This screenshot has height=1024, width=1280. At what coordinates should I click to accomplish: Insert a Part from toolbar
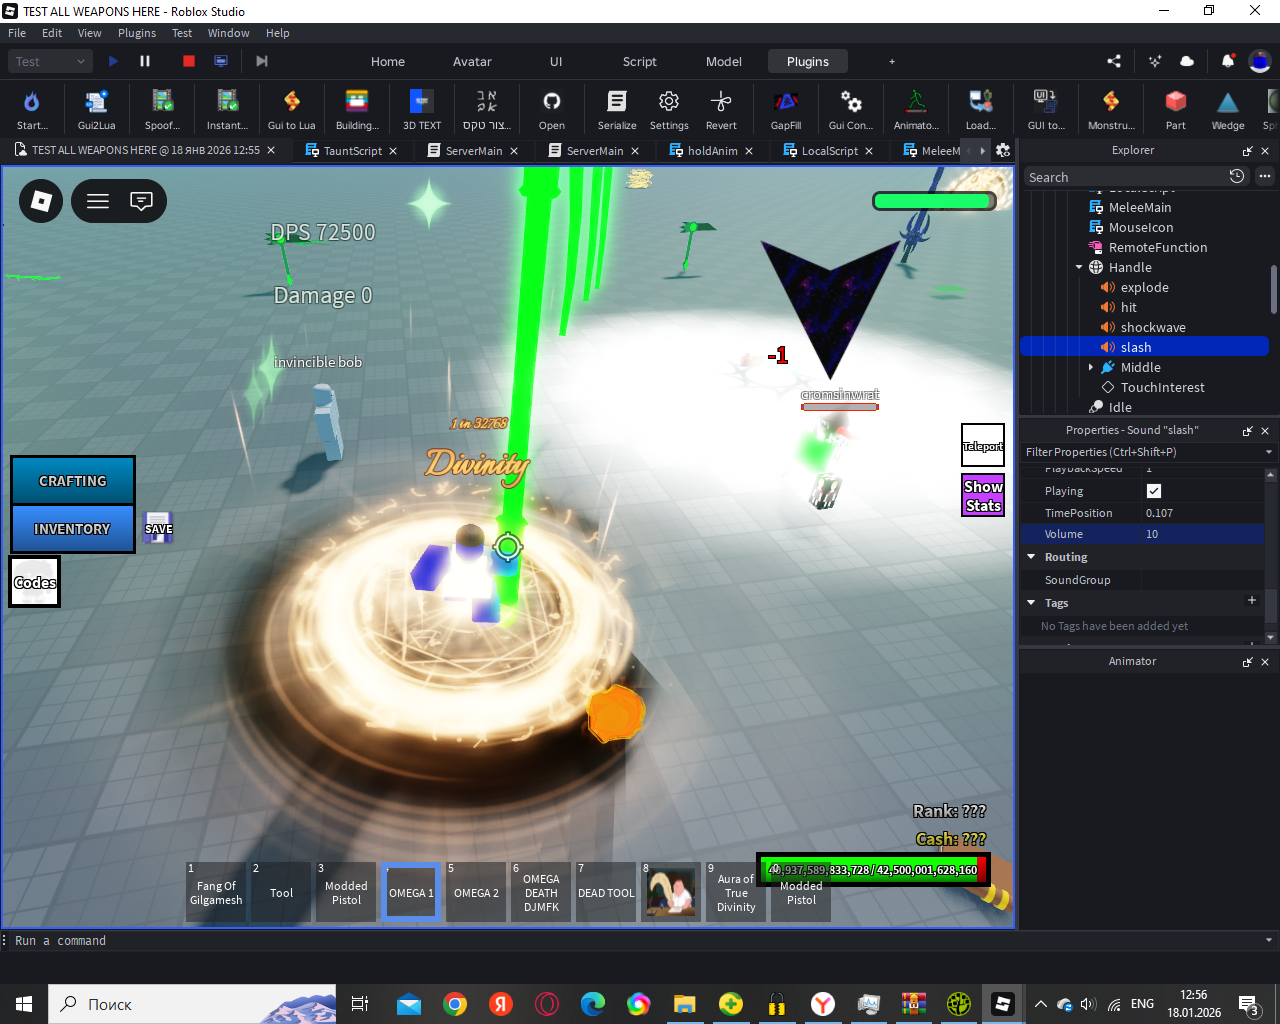pyautogui.click(x=1176, y=109)
